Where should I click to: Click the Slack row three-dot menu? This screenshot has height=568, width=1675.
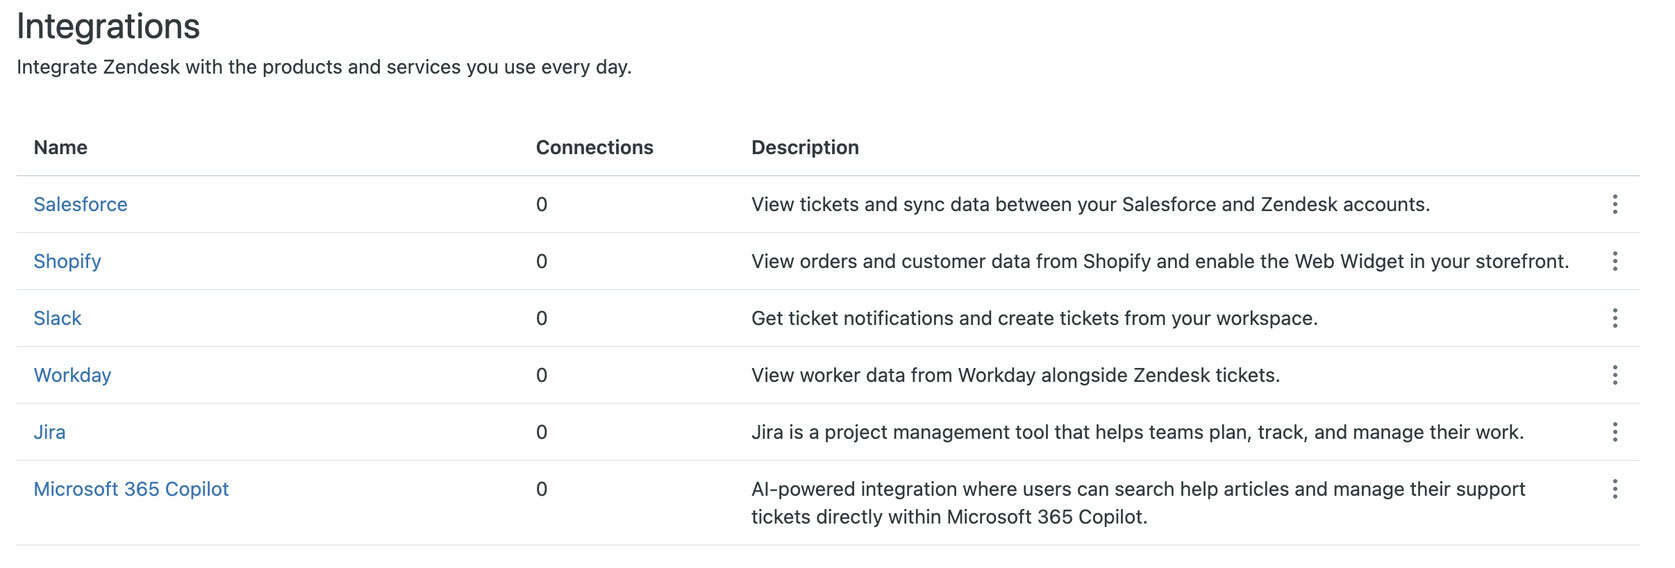(x=1614, y=318)
